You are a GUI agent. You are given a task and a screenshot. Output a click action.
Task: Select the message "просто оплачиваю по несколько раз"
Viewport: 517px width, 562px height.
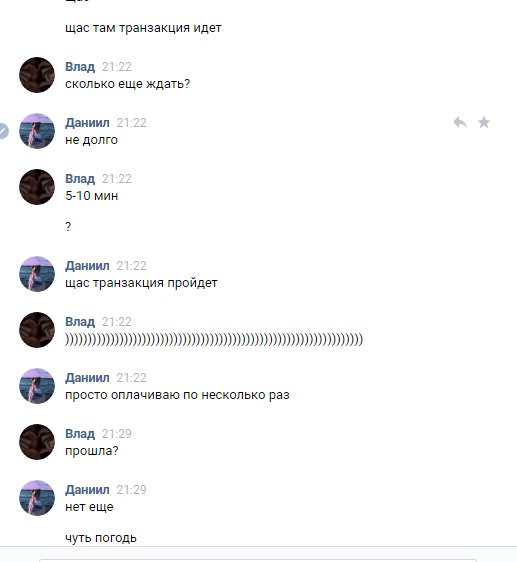coord(177,395)
